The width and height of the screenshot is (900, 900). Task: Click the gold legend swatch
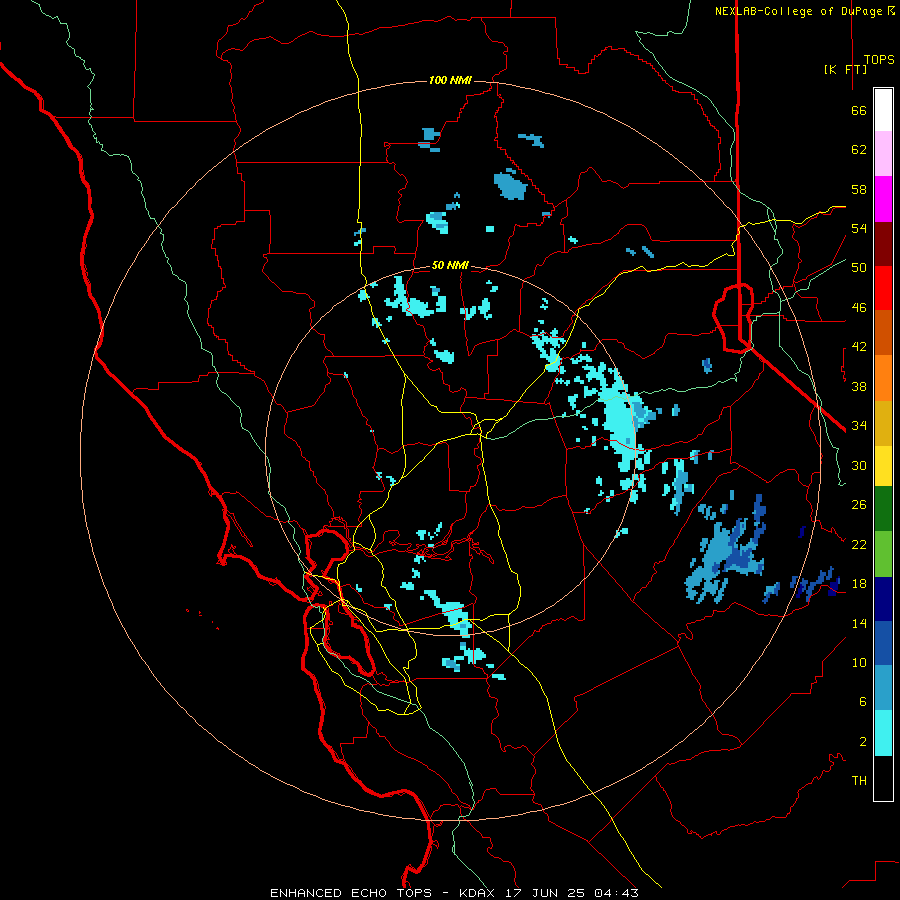click(x=883, y=423)
